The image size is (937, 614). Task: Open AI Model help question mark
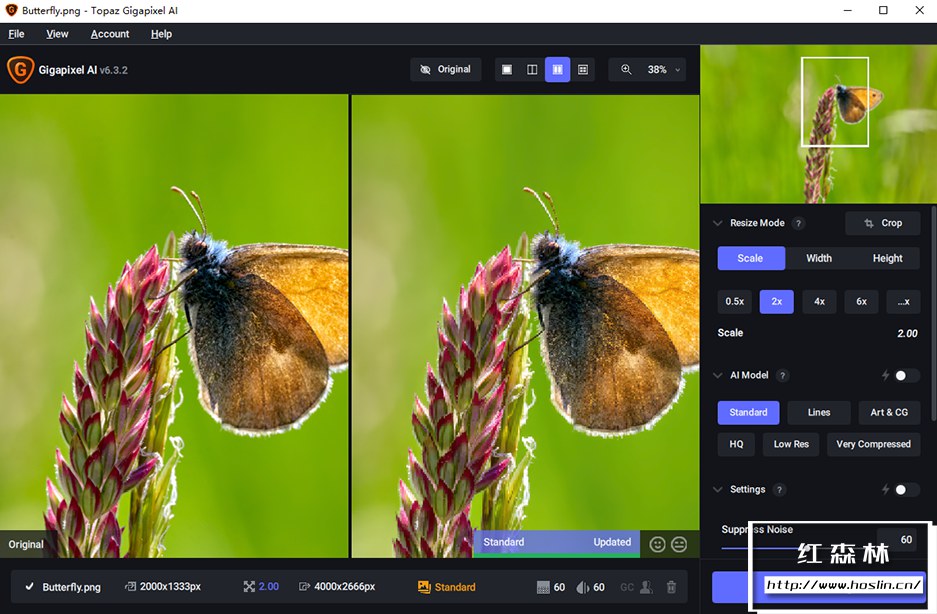tap(782, 375)
